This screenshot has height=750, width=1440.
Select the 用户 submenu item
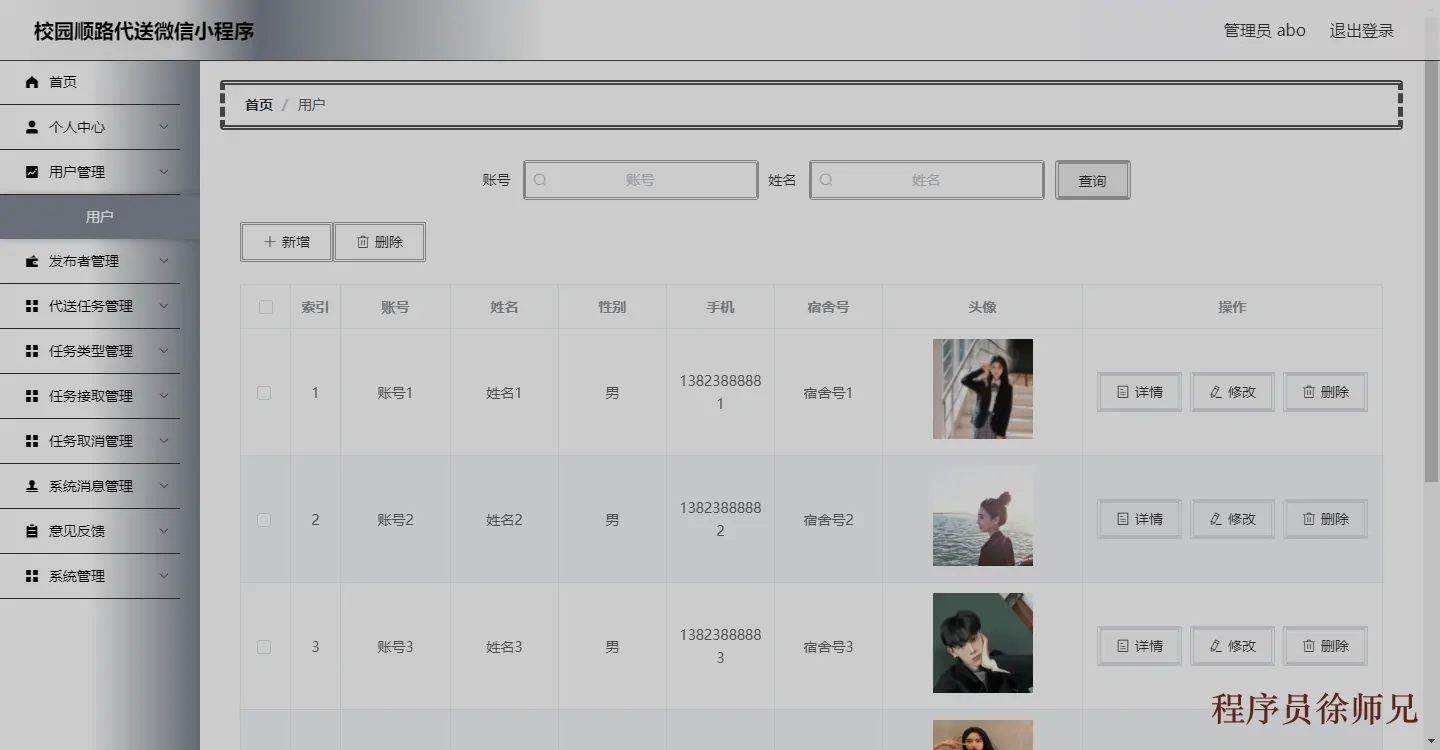[x=100, y=217]
